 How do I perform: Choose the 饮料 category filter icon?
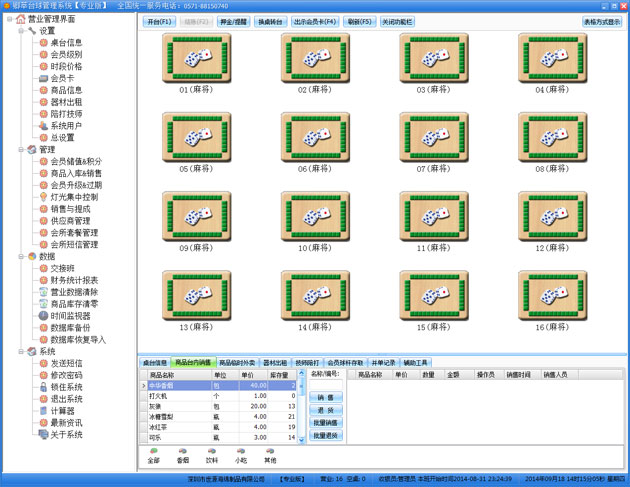(x=211, y=452)
